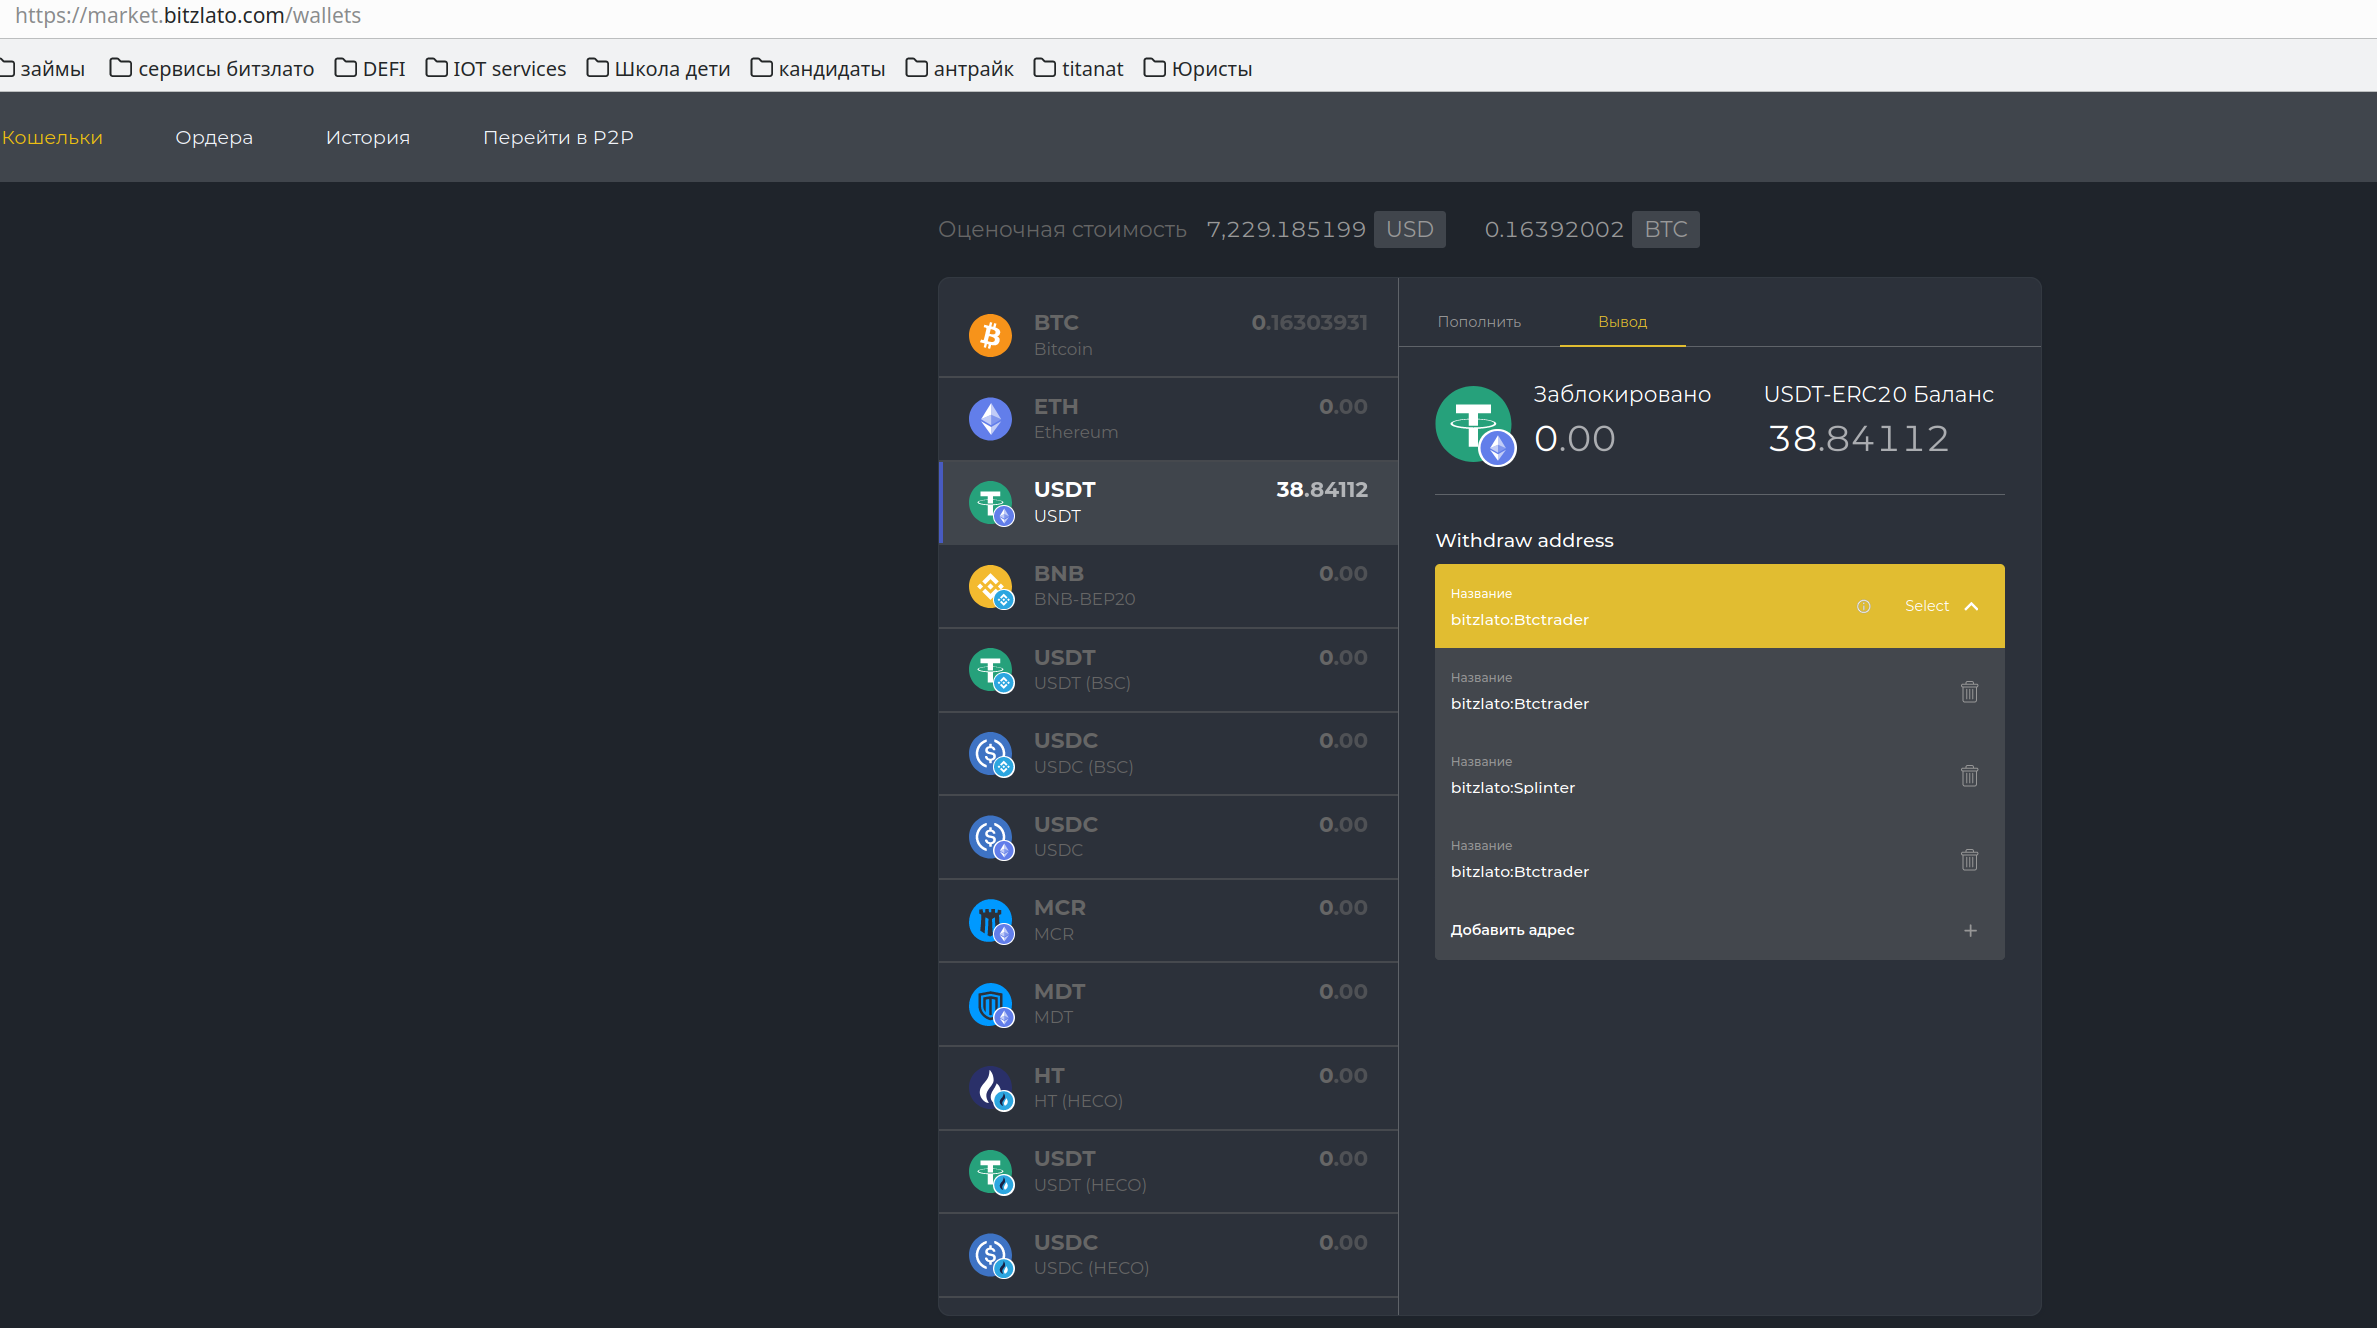Switch to the Пополнить tab
The width and height of the screenshot is (2377, 1328).
point(1478,322)
